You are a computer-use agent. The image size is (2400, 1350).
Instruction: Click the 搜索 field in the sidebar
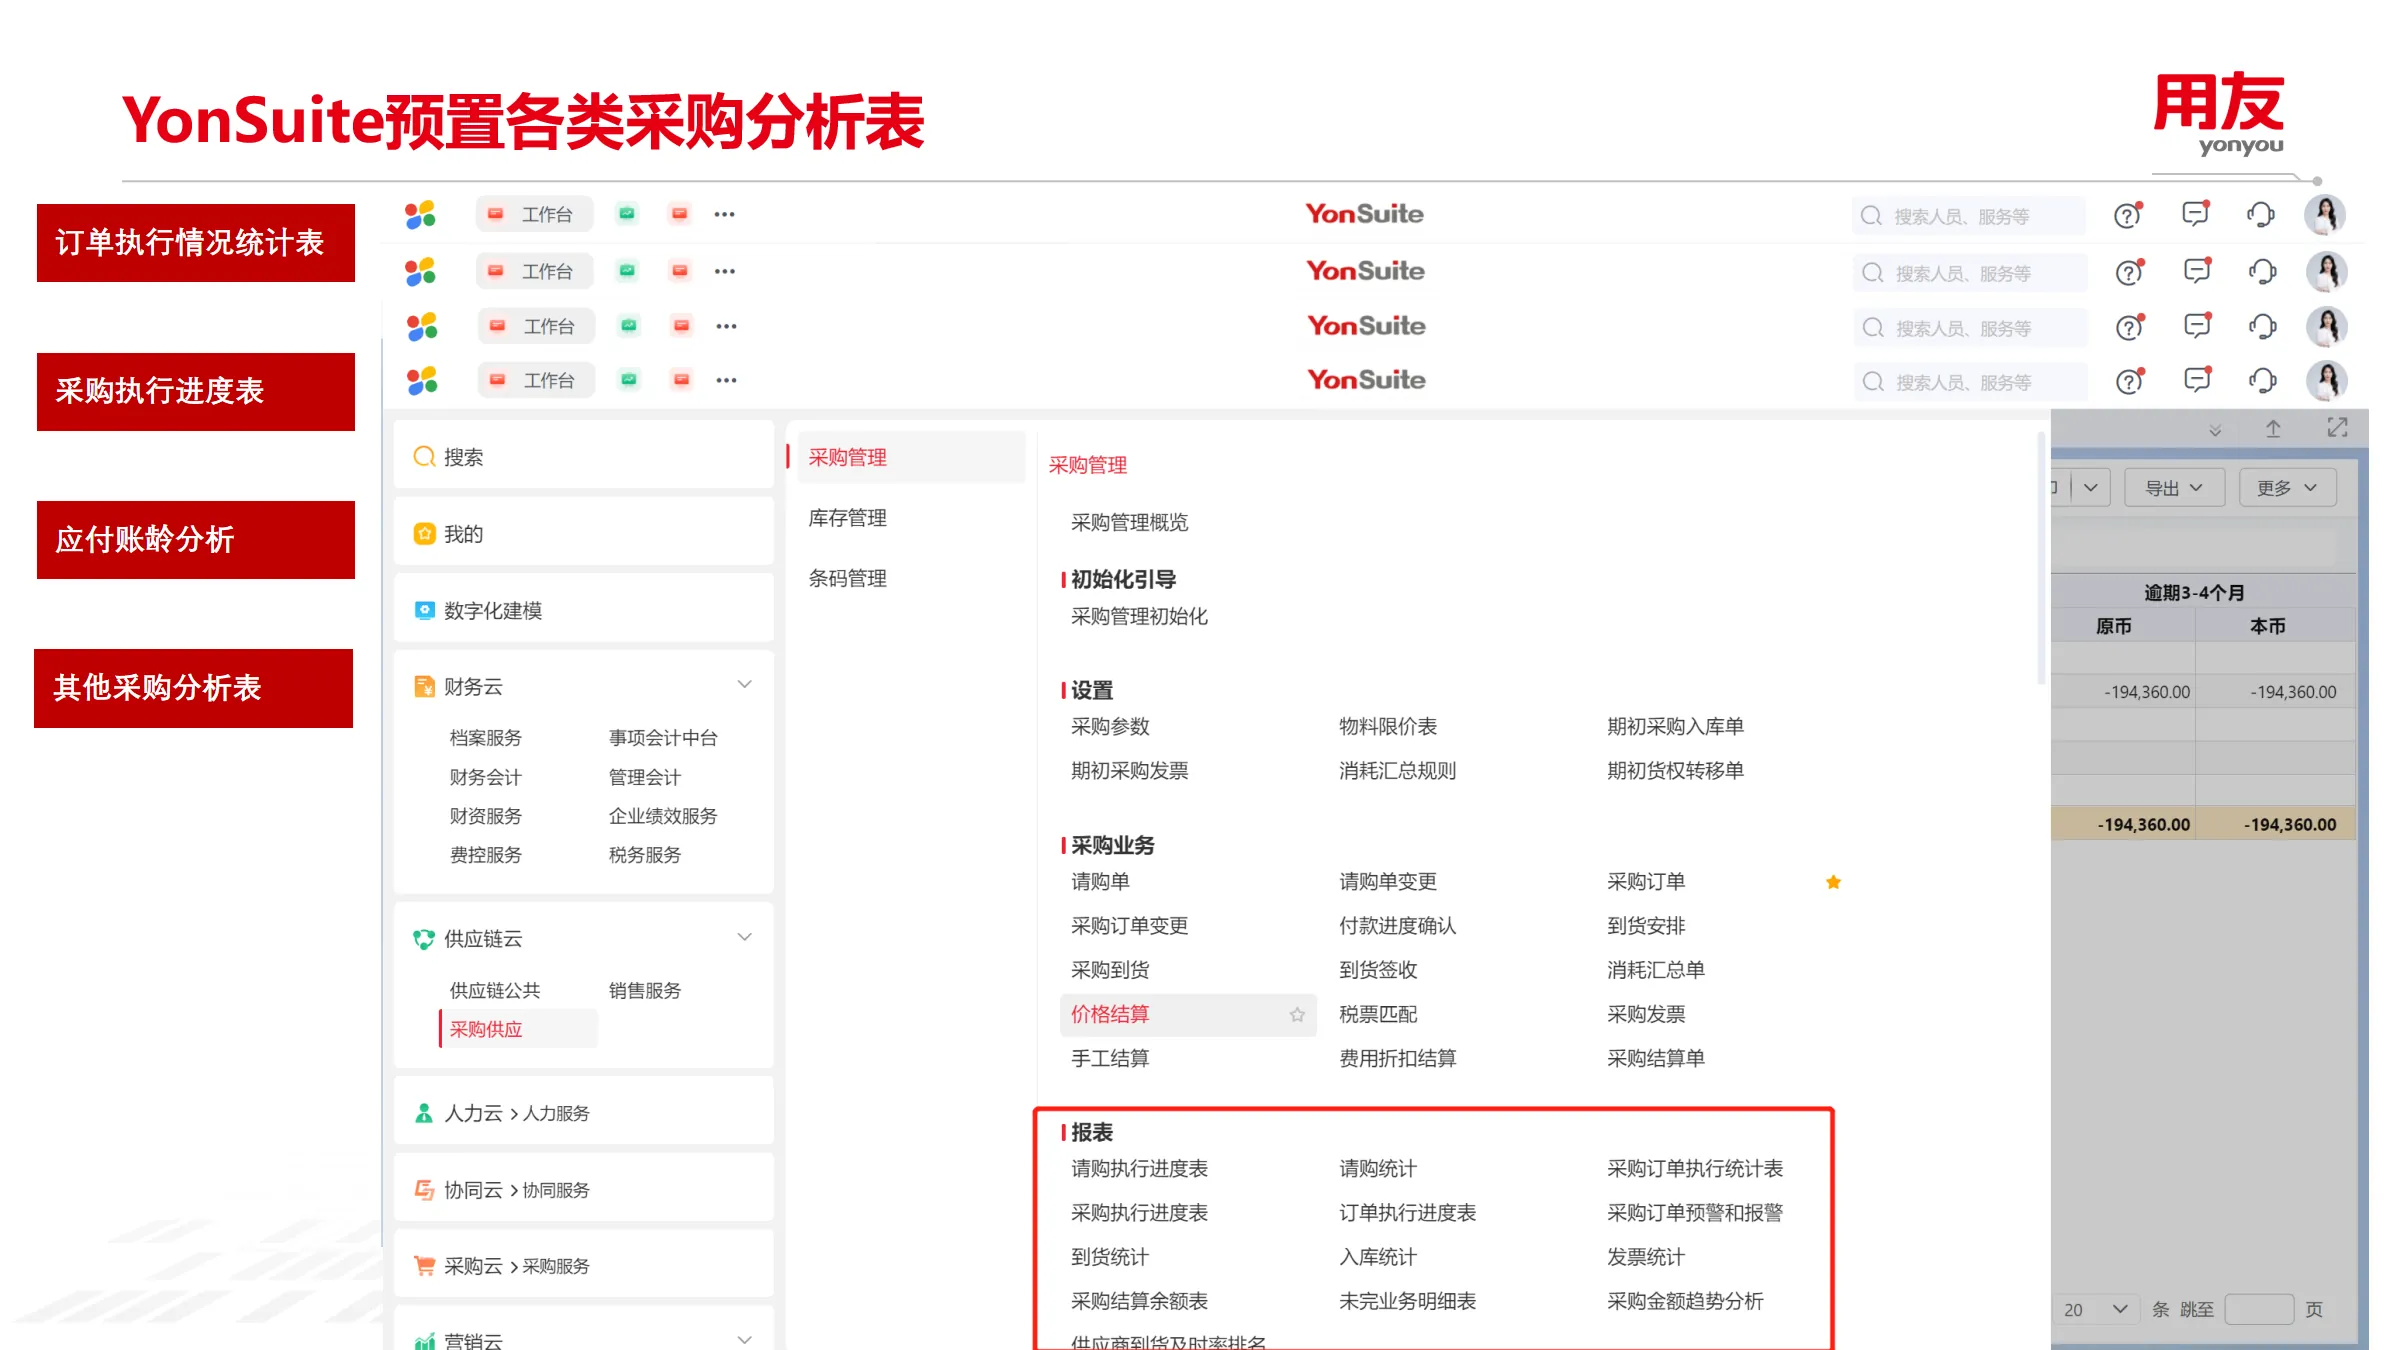point(584,457)
